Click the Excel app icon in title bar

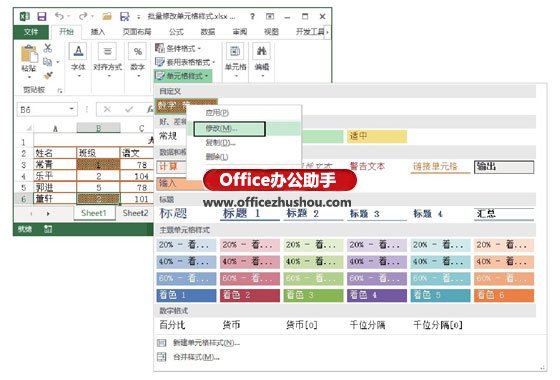(25, 16)
